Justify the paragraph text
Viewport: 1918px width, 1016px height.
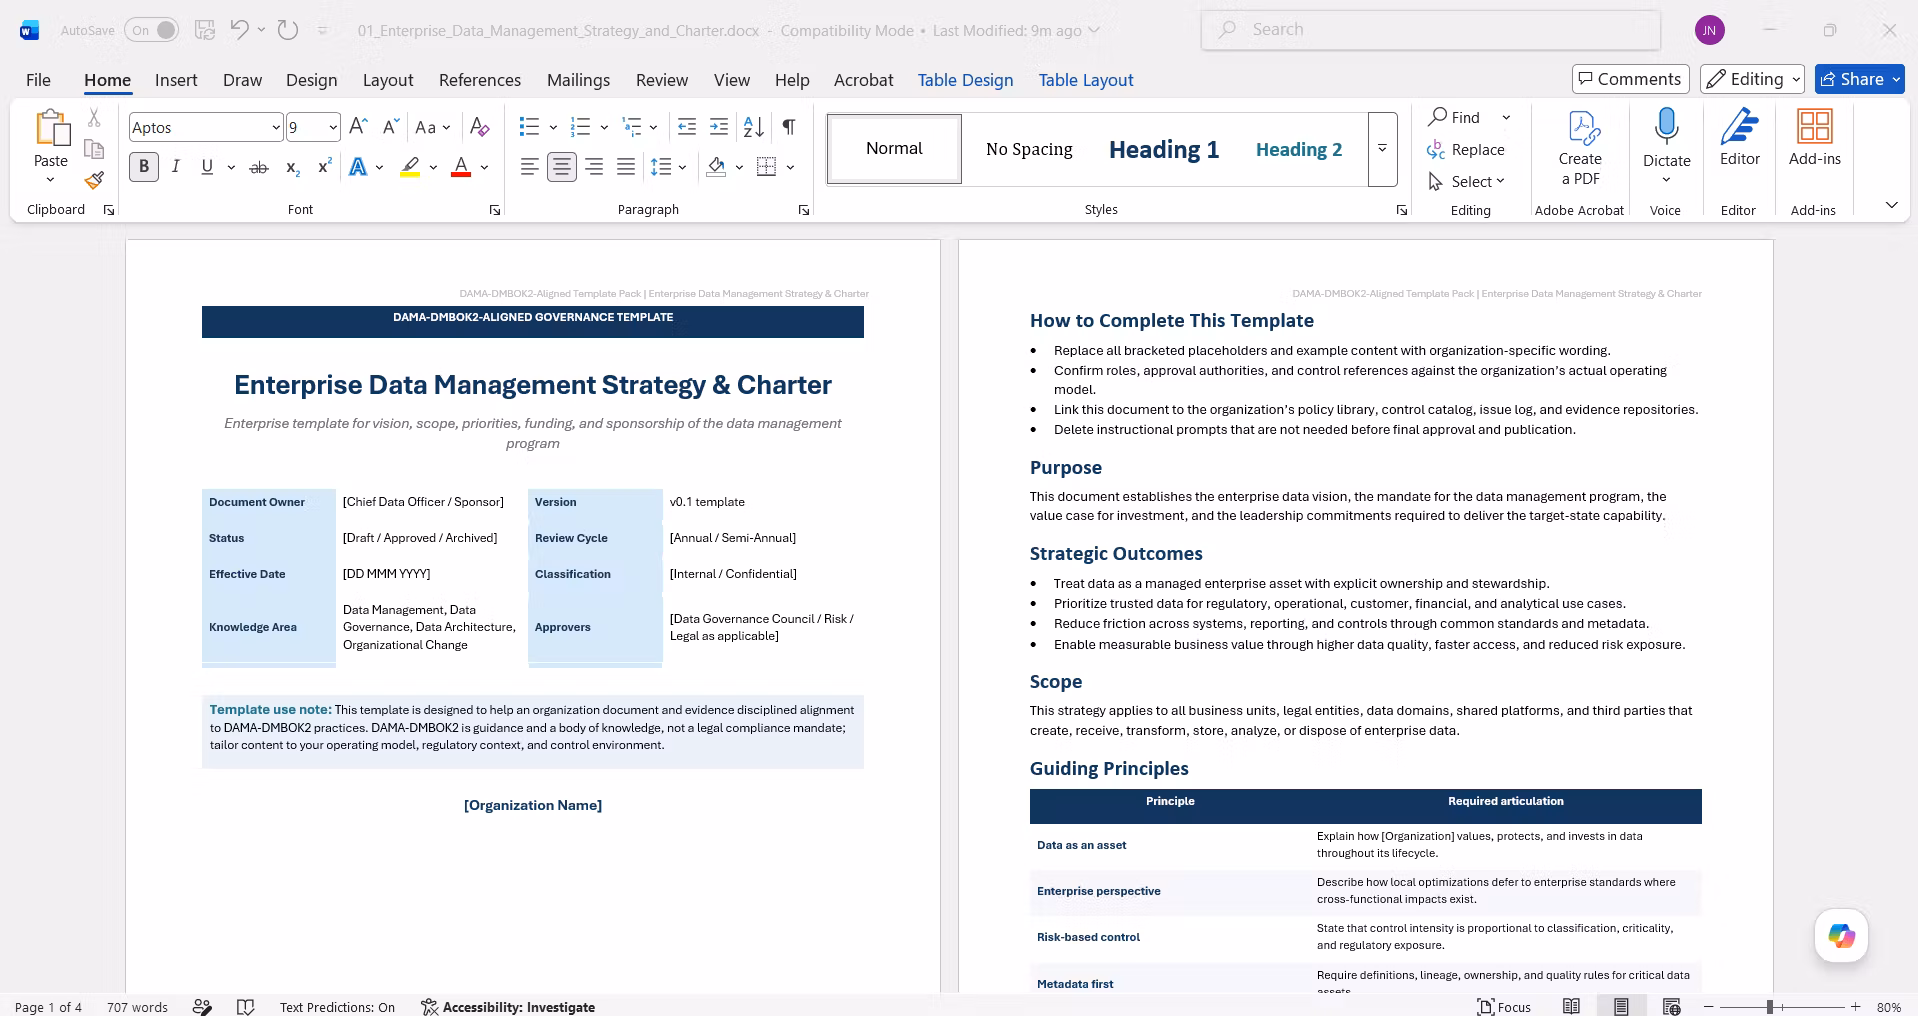(x=626, y=167)
